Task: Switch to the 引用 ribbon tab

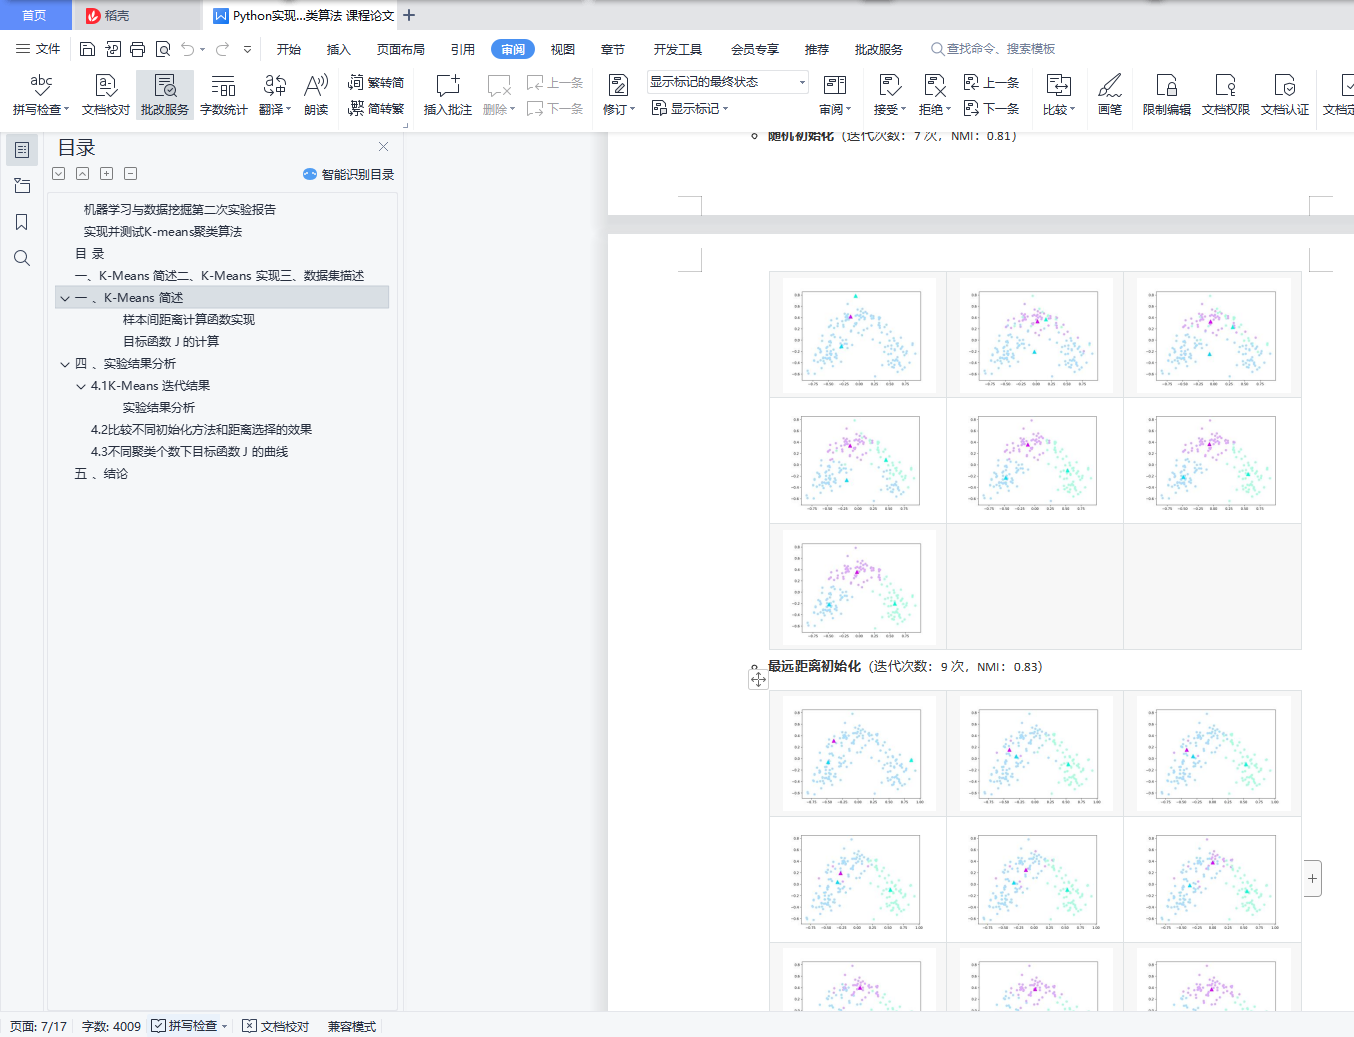Action: tap(463, 49)
